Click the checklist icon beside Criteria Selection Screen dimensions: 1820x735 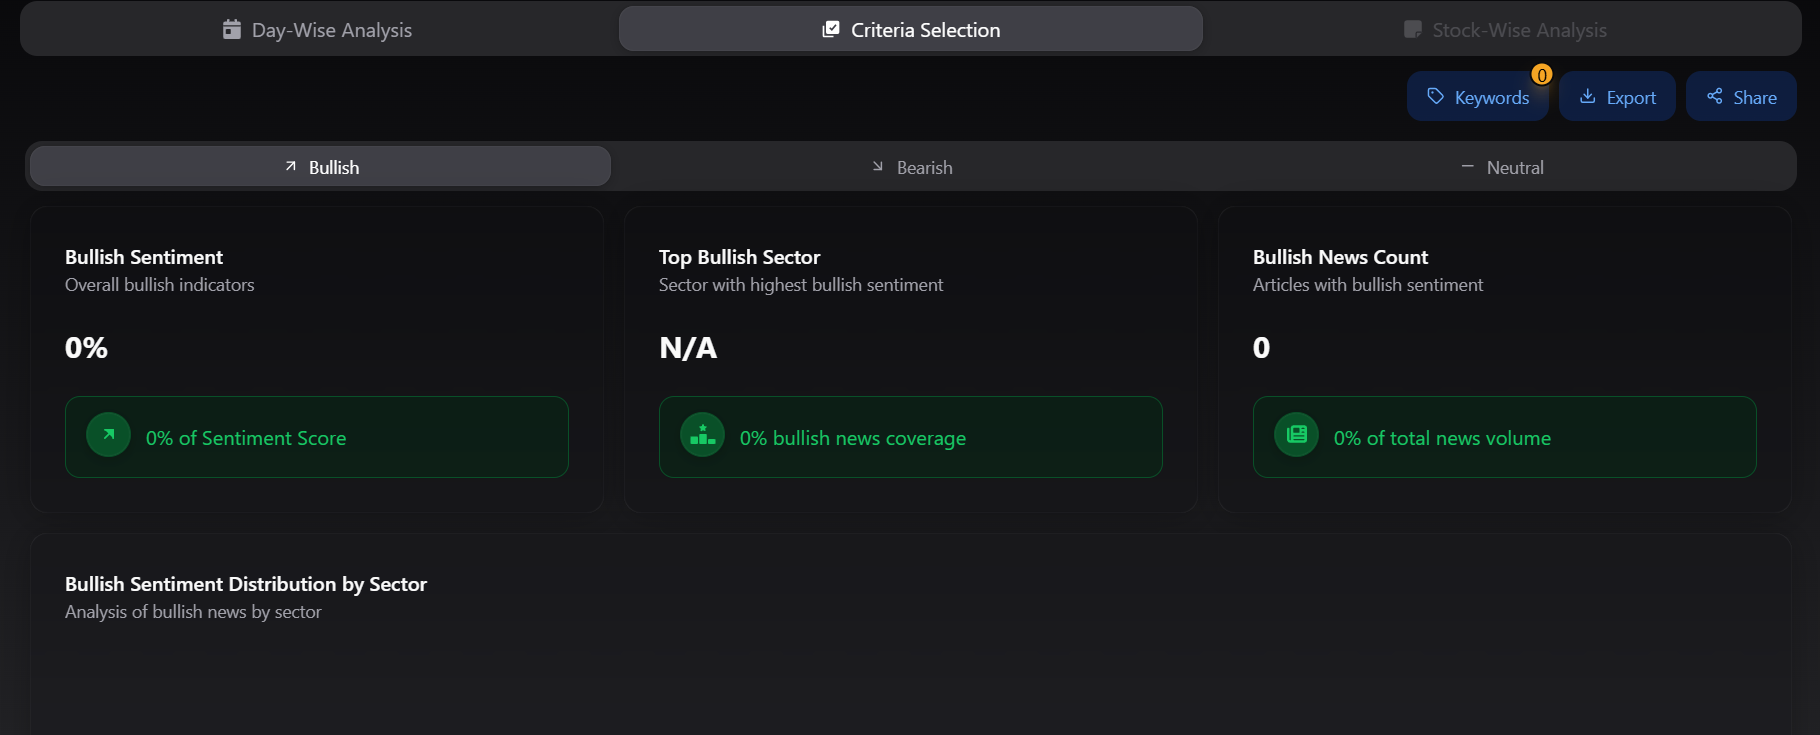pyautogui.click(x=830, y=29)
